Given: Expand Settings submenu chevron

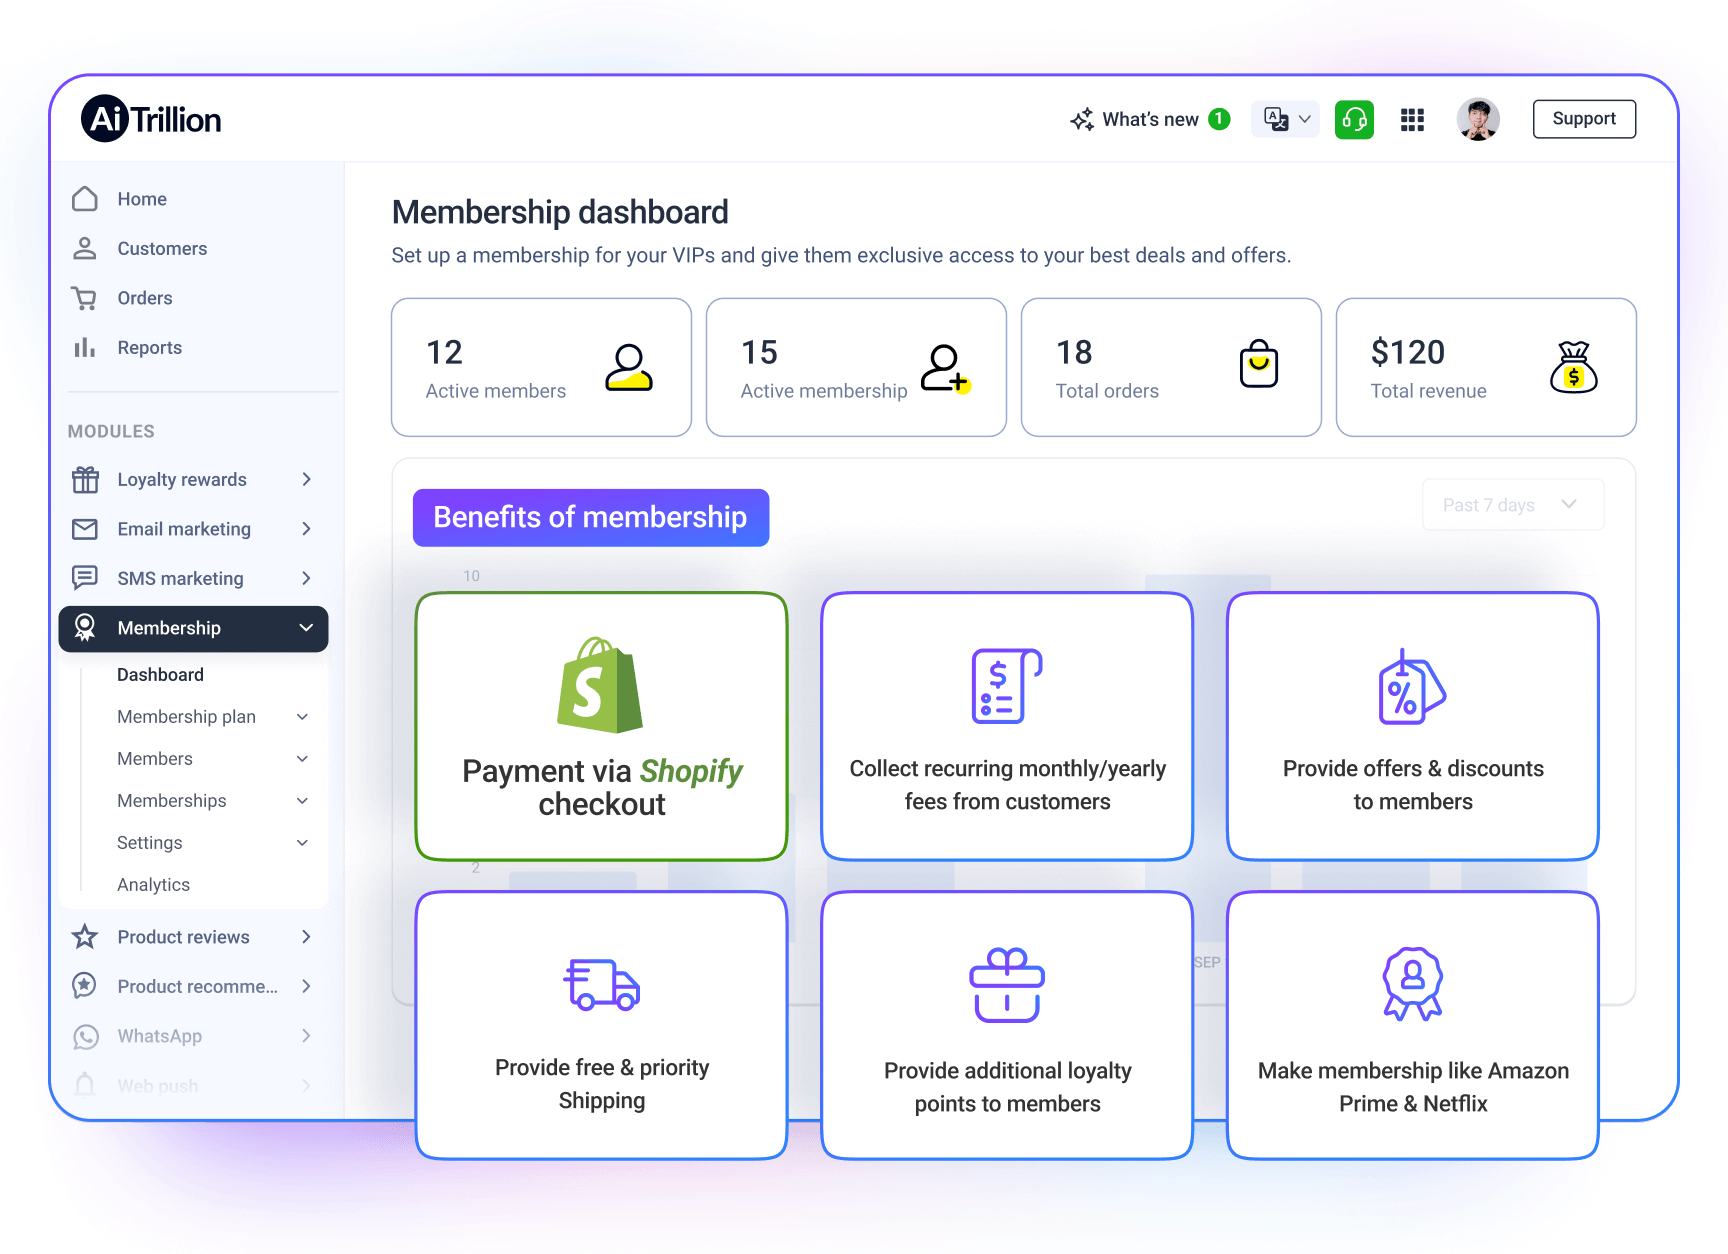Looking at the screenshot, I should (x=302, y=843).
